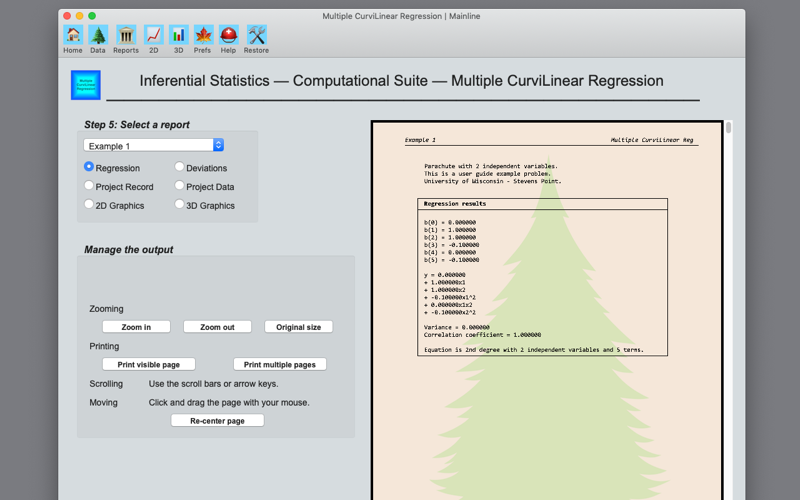The height and width of the screenshot is (500, 800).
Task: Click 'Variance = 0.000000' line in report
Action: tap(457, 327)
